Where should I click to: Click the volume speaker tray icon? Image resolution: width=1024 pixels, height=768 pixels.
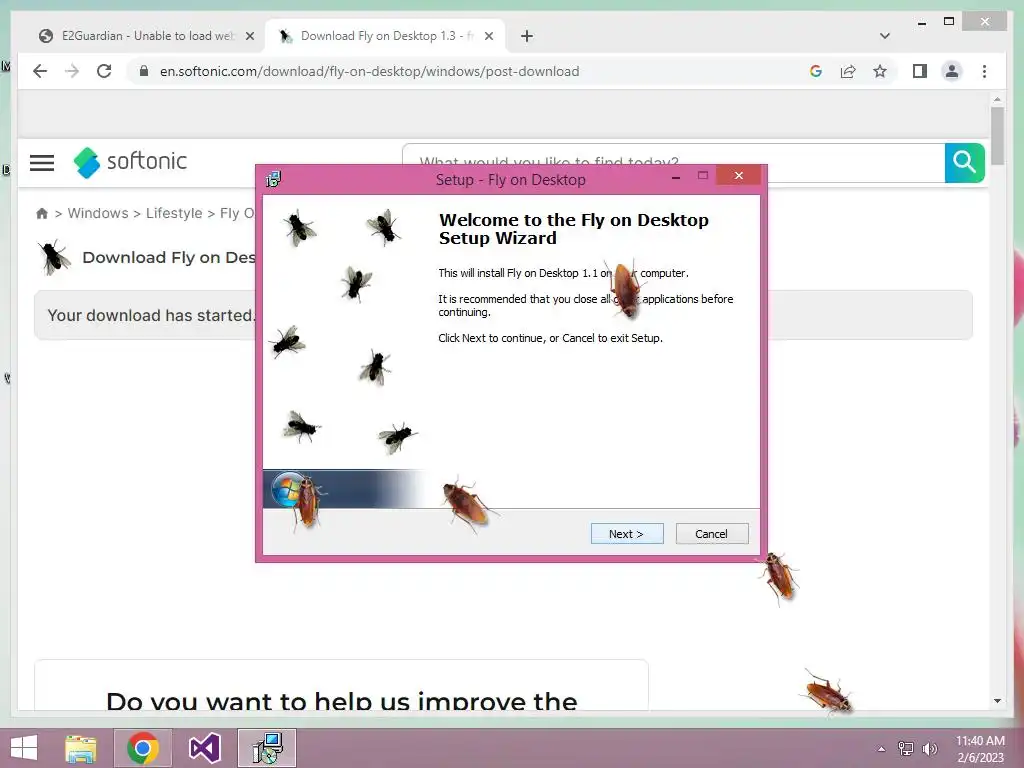tap(929, 749)
